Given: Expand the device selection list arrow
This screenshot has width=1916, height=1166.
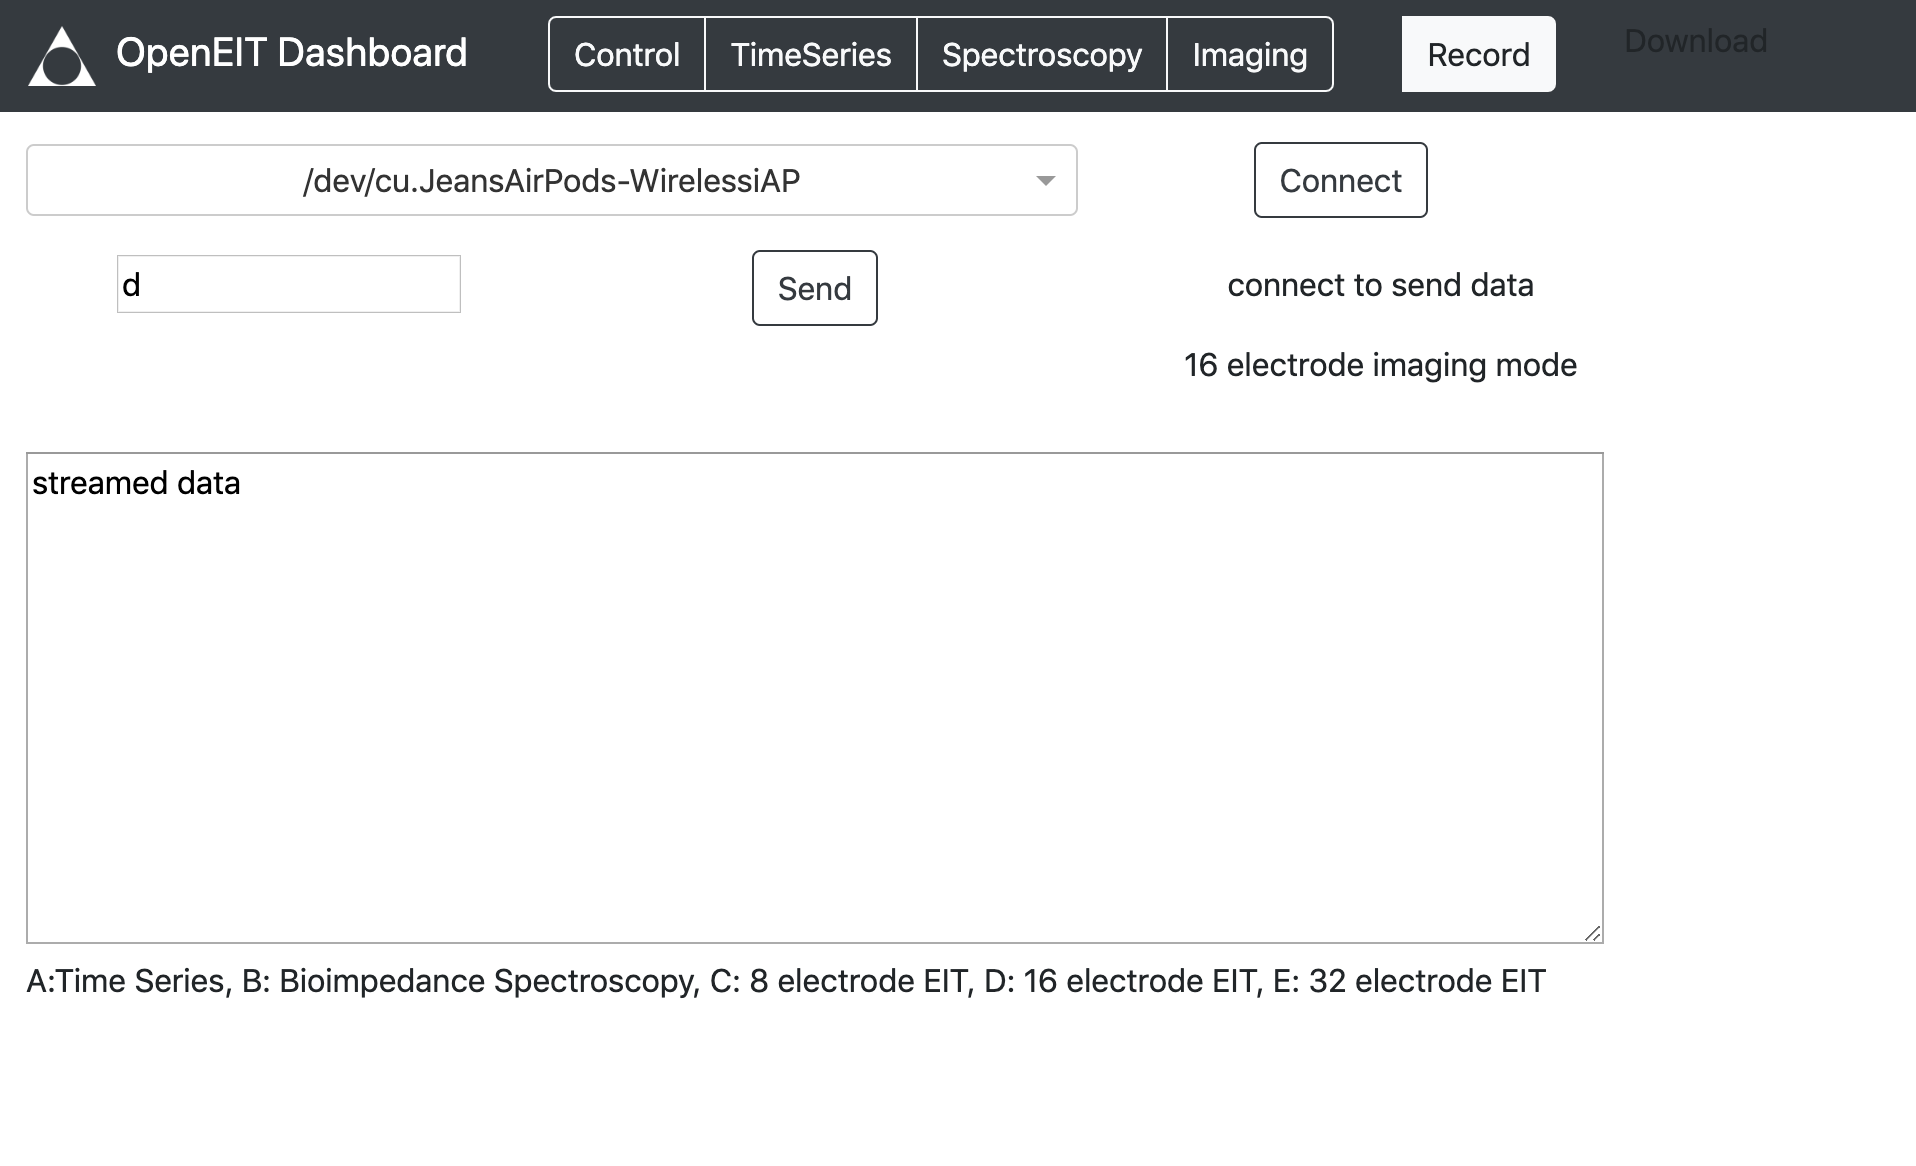Looking at the screenshot, I should (1044, 180).
